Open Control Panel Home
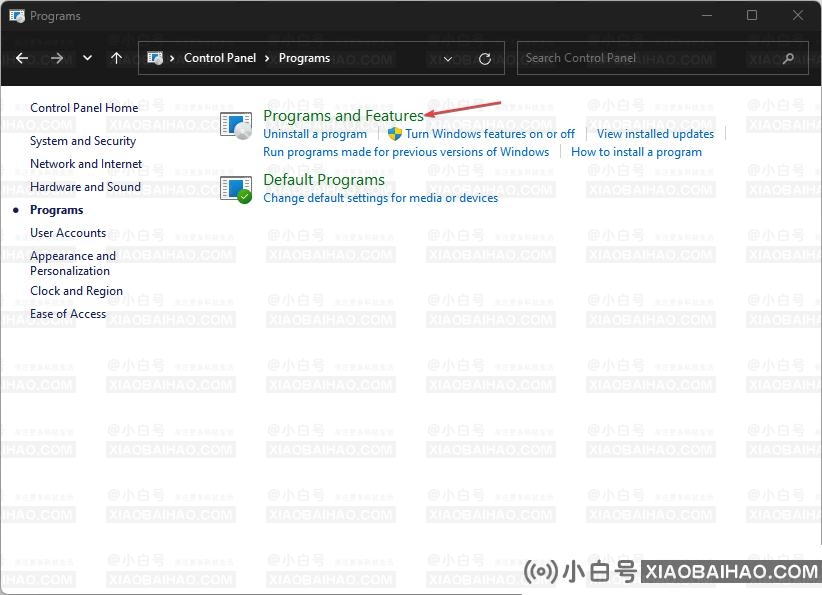822x595 pixels. coord(84,107)
